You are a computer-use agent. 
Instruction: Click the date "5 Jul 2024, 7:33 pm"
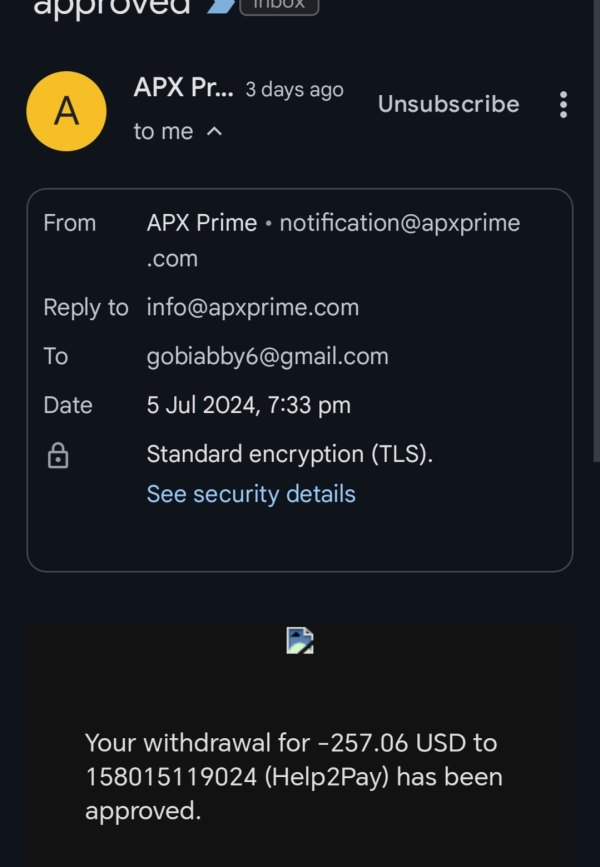(248, 405)
